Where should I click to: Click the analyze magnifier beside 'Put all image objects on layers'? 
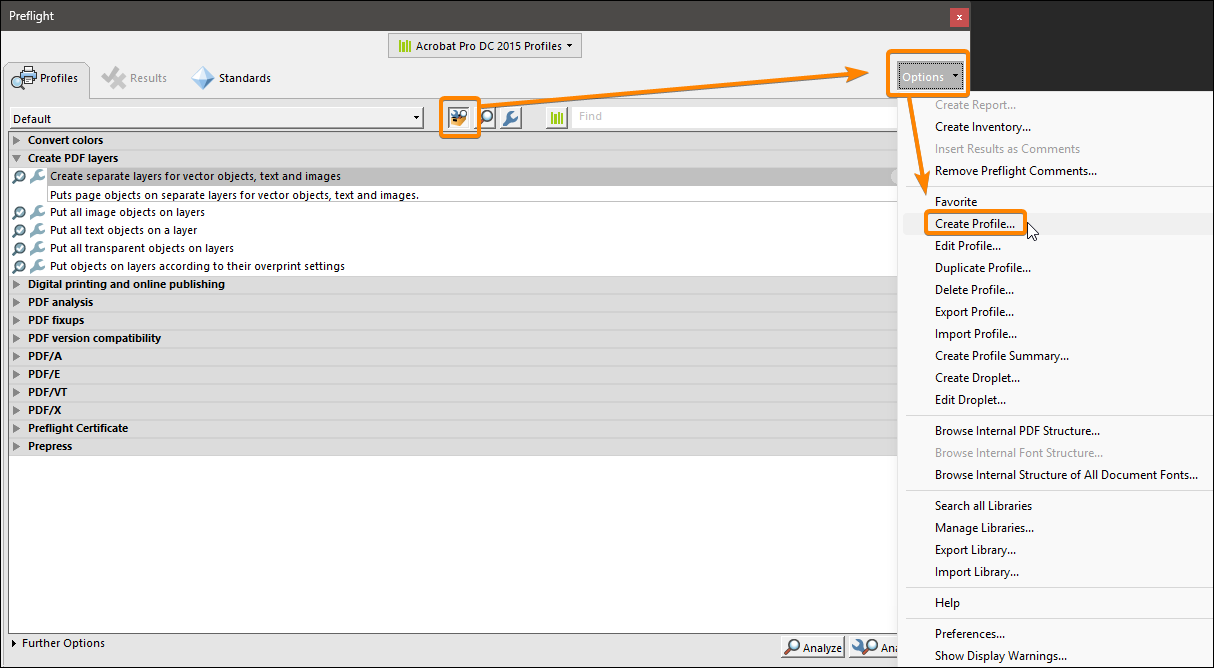tap(17, 212)
